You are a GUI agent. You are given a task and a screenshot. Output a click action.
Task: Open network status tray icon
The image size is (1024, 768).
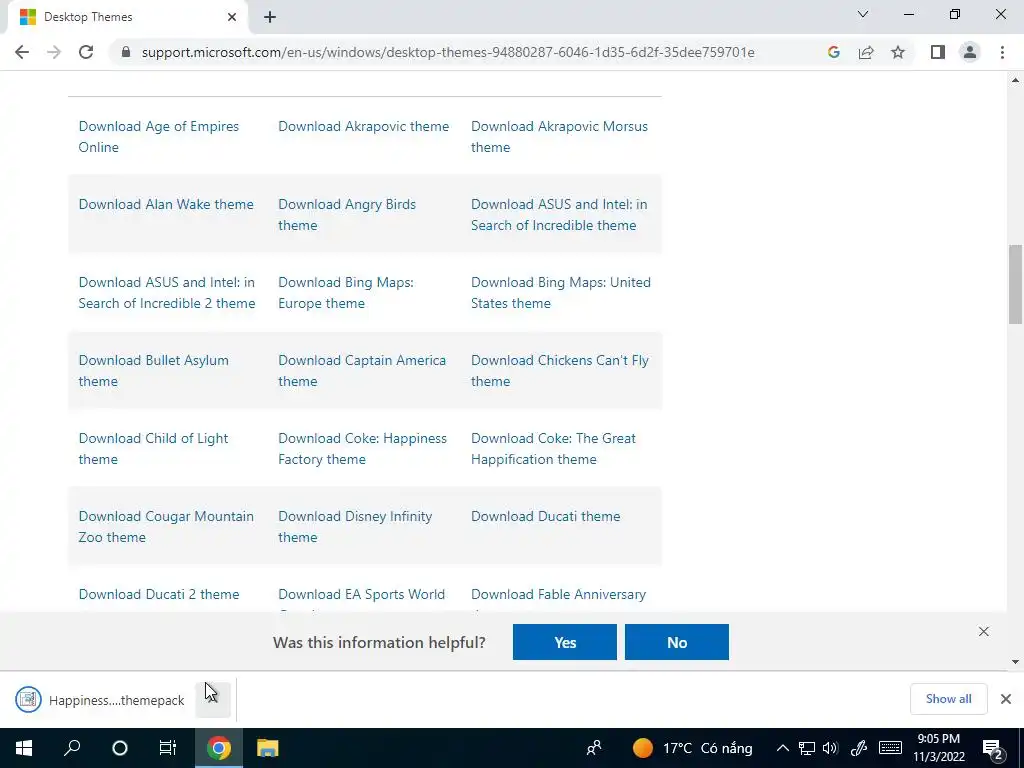(x=807, y=748)
